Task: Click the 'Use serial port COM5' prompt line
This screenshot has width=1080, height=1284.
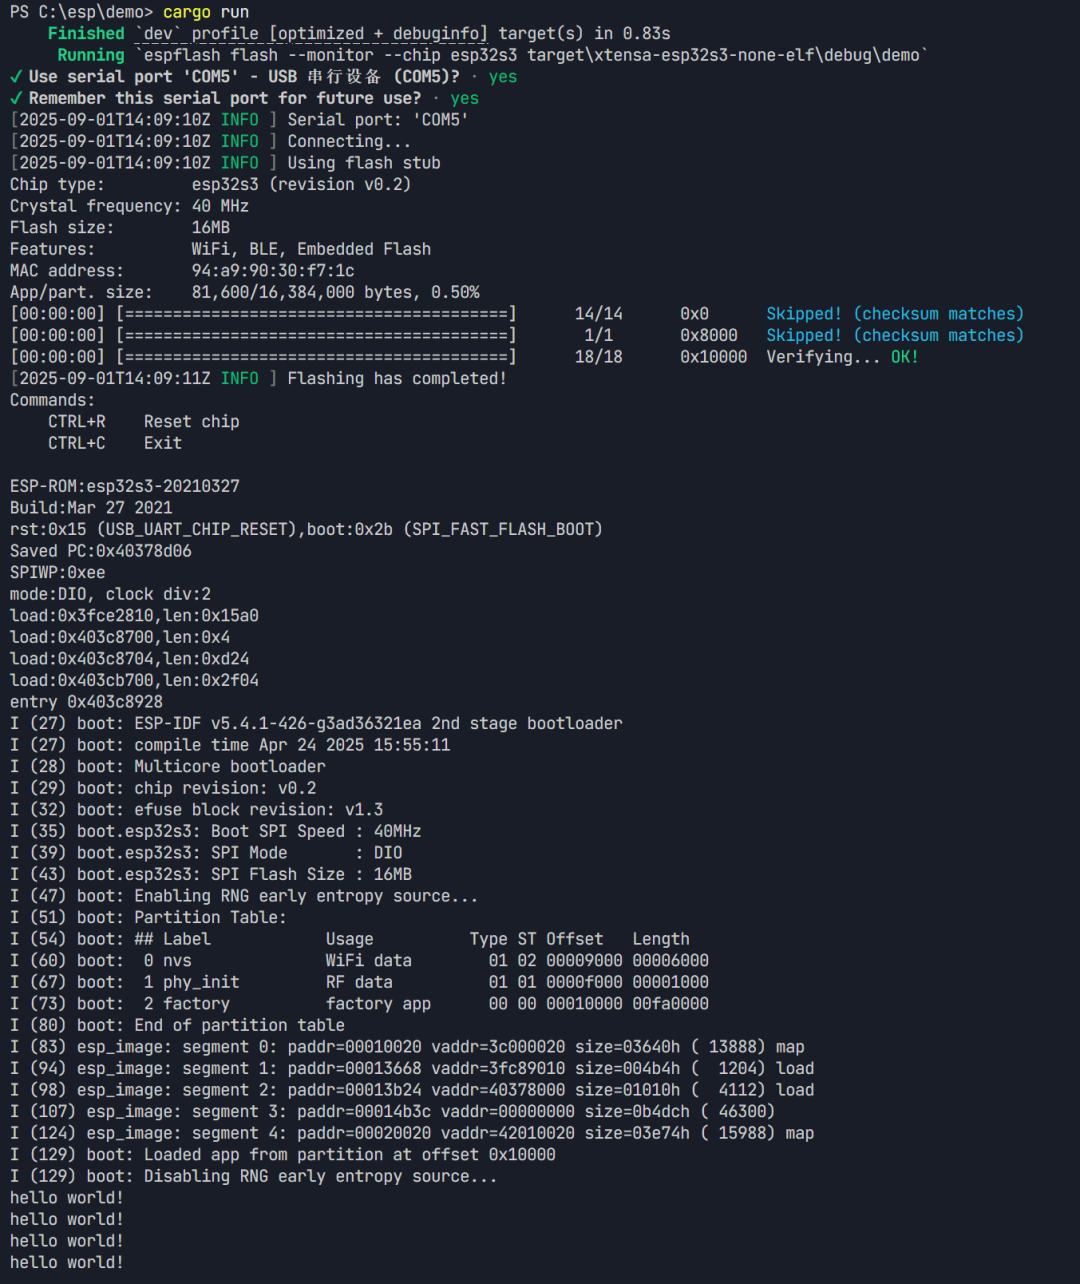Action: pos(264,77)
